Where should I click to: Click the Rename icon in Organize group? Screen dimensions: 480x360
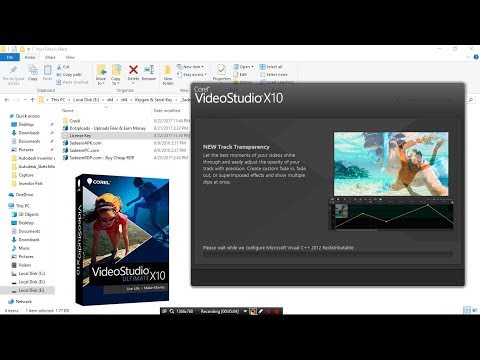(149, 70)
